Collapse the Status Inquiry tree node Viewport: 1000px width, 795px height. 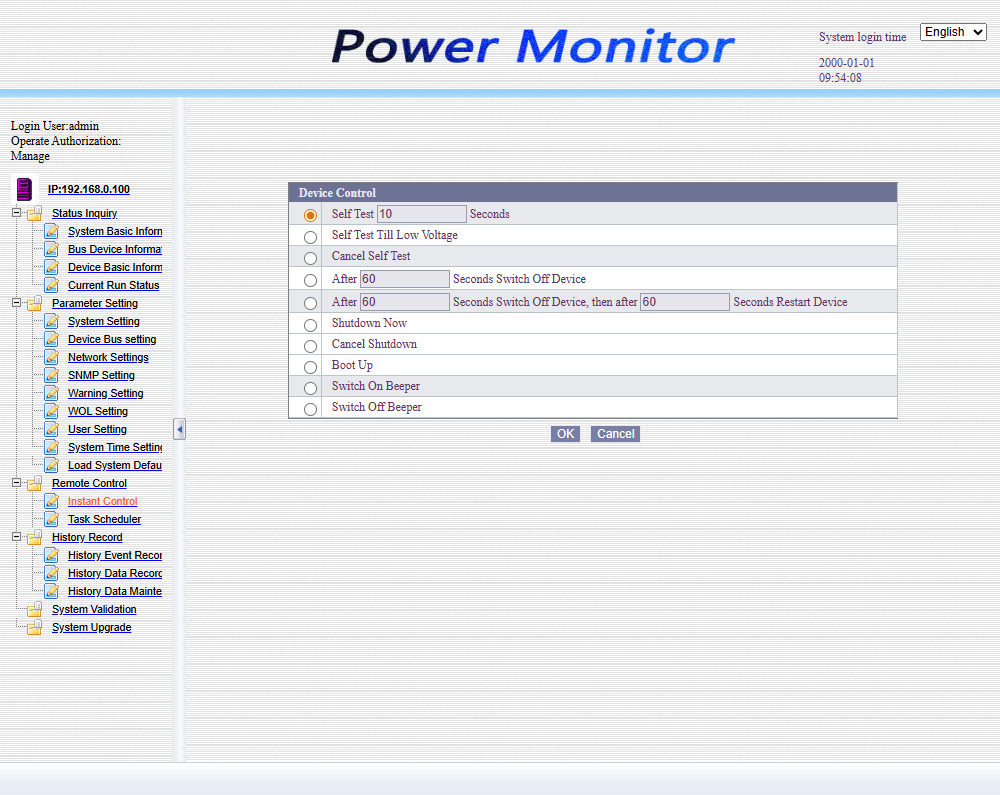tap(16, 213)
